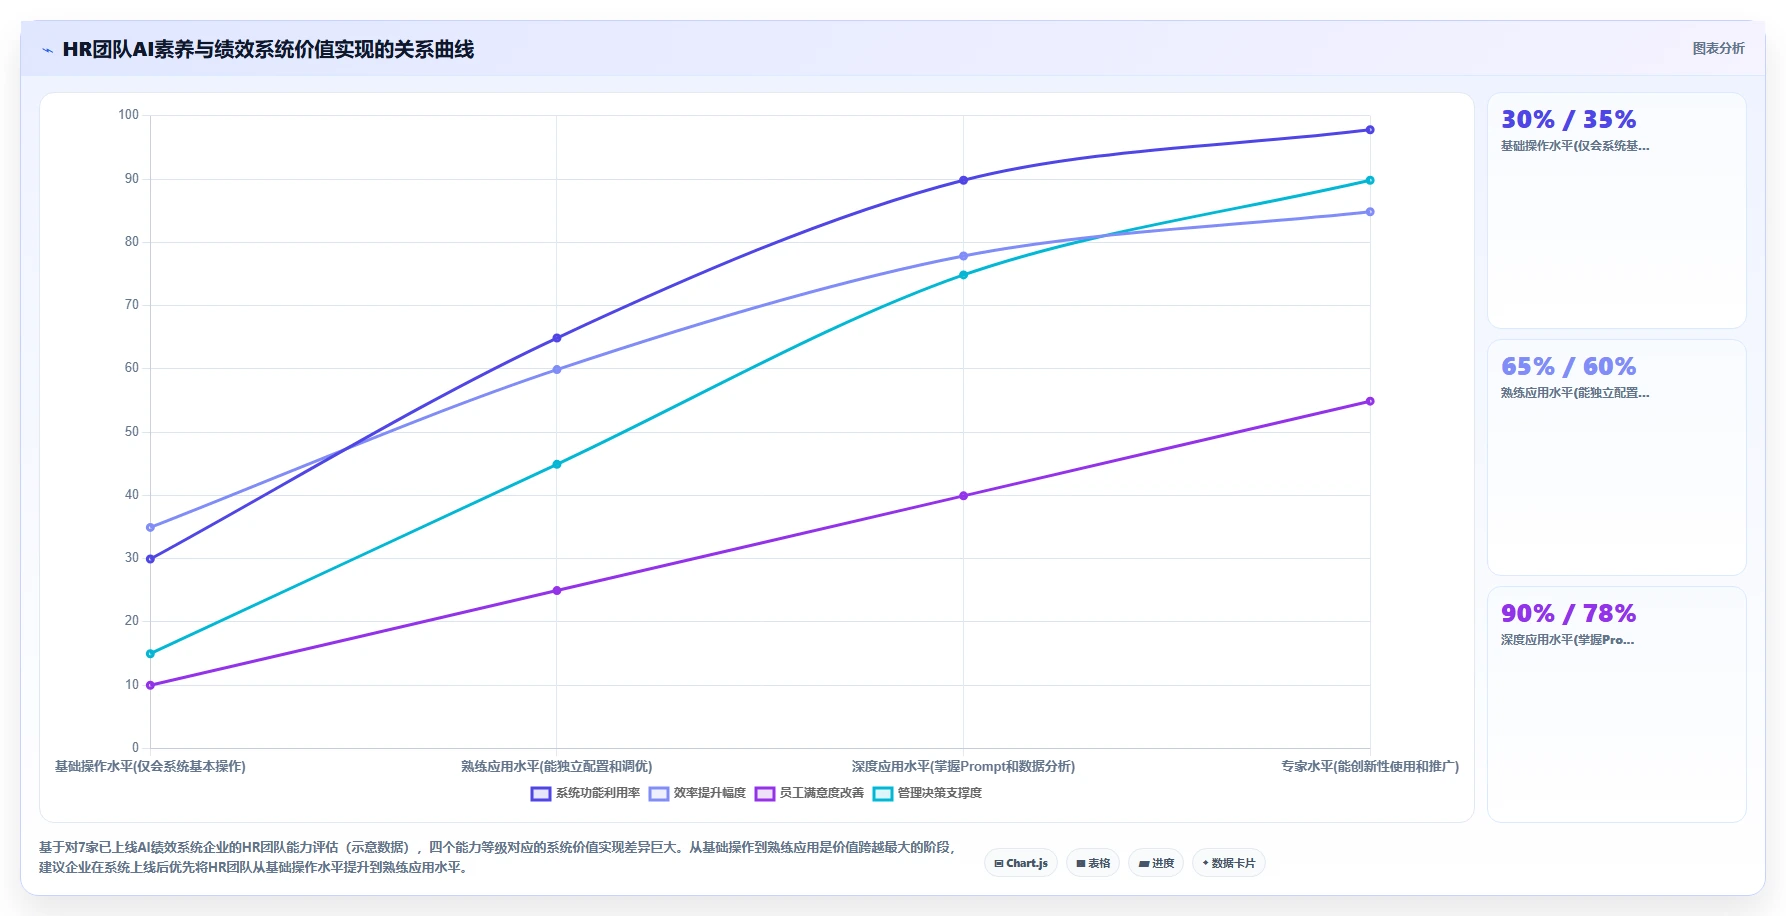Click 效率提升幅度 point at 85 on 专家水平
Image resolution: width=1786 pixels, height=916 pixels.
1370,212
